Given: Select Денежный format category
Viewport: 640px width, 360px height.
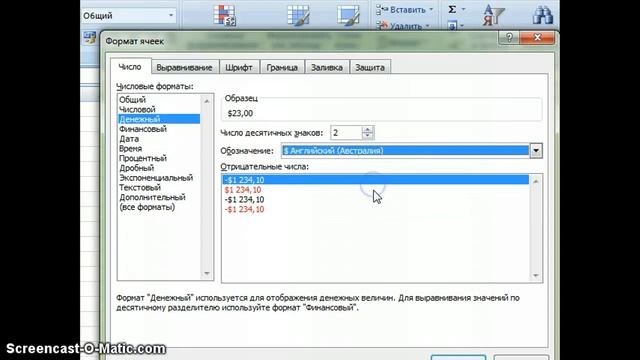Looking at the screenshot, I should click(159, 119).
